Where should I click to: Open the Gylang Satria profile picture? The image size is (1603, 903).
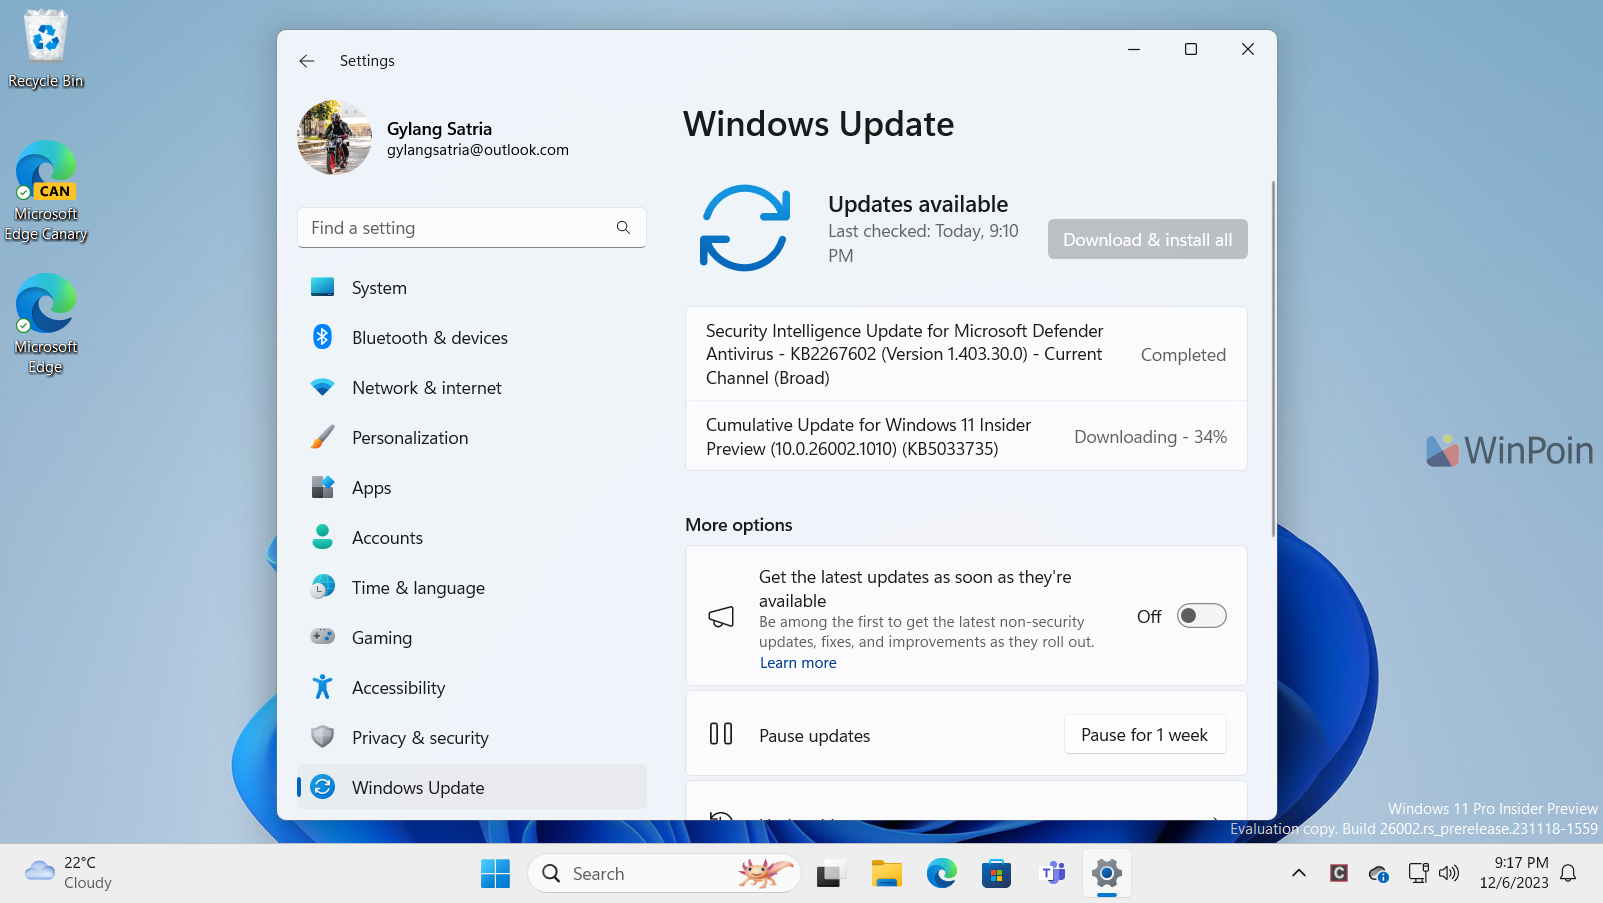[335, 138]
